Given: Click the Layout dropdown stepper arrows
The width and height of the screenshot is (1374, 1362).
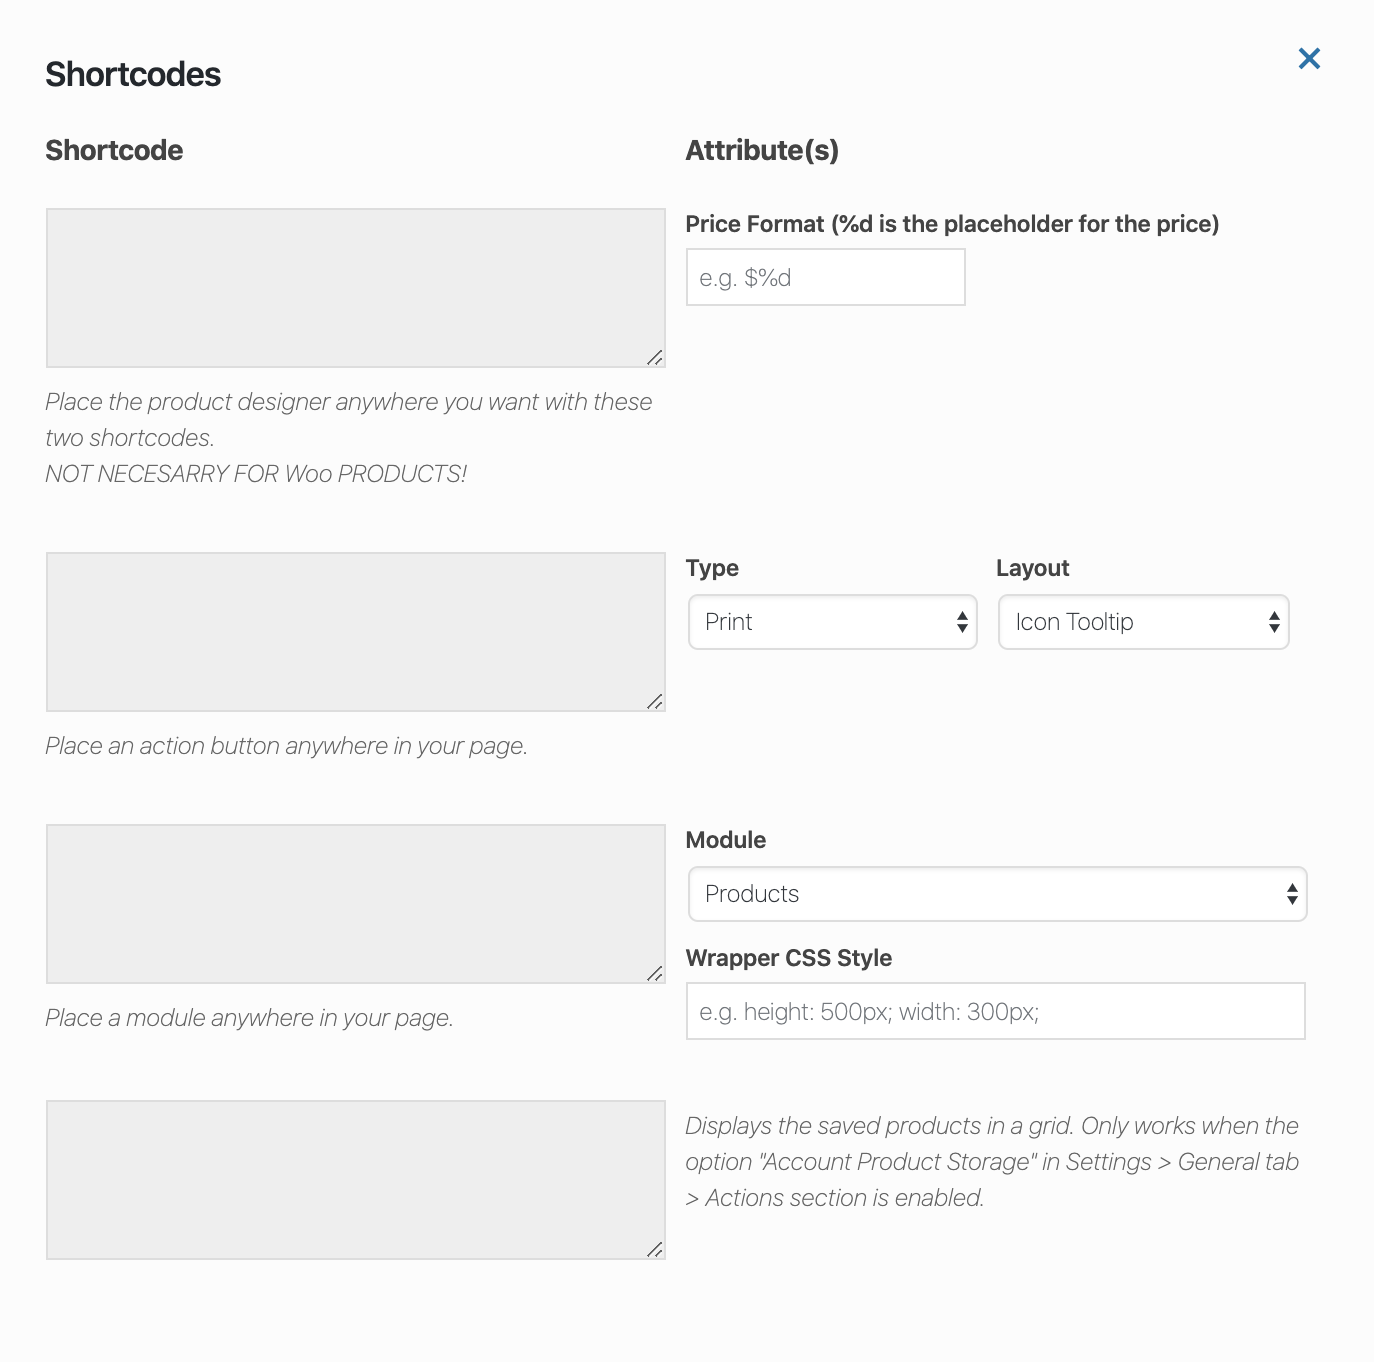Looking at the screenshot, I should point(1272,621).
